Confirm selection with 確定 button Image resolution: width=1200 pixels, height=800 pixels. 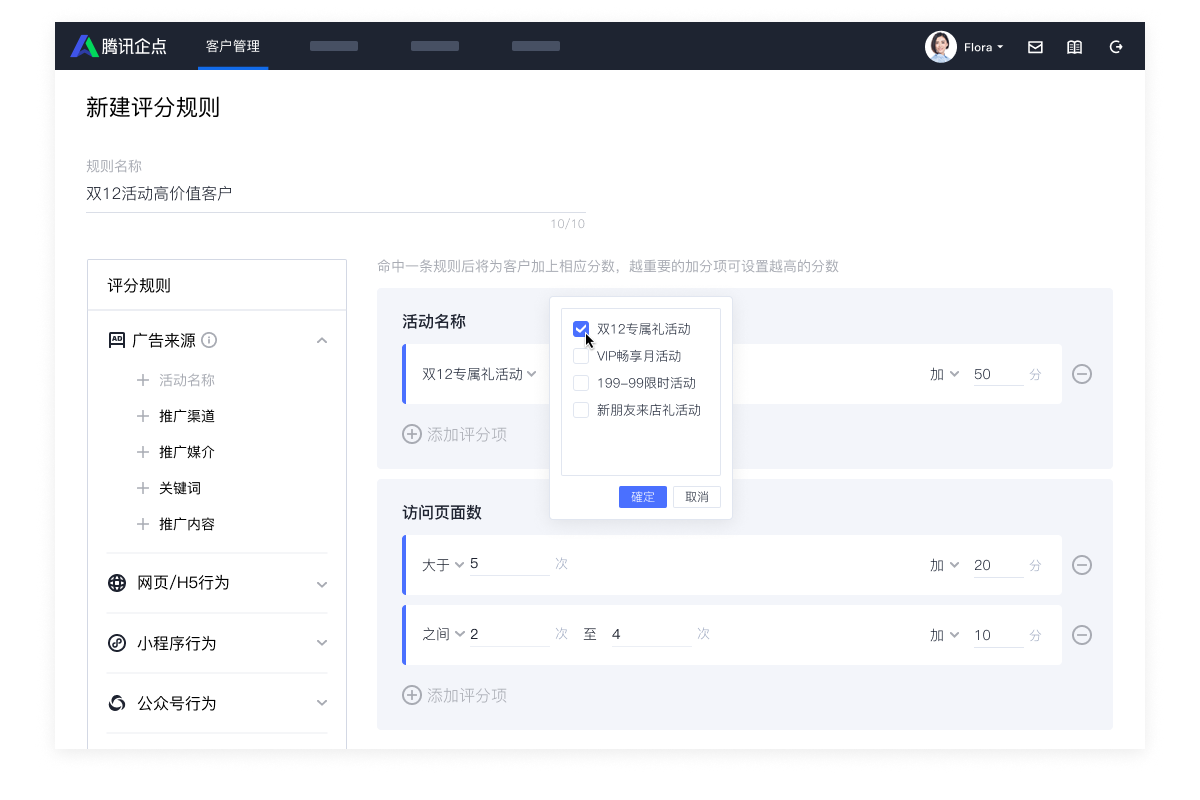643,497
